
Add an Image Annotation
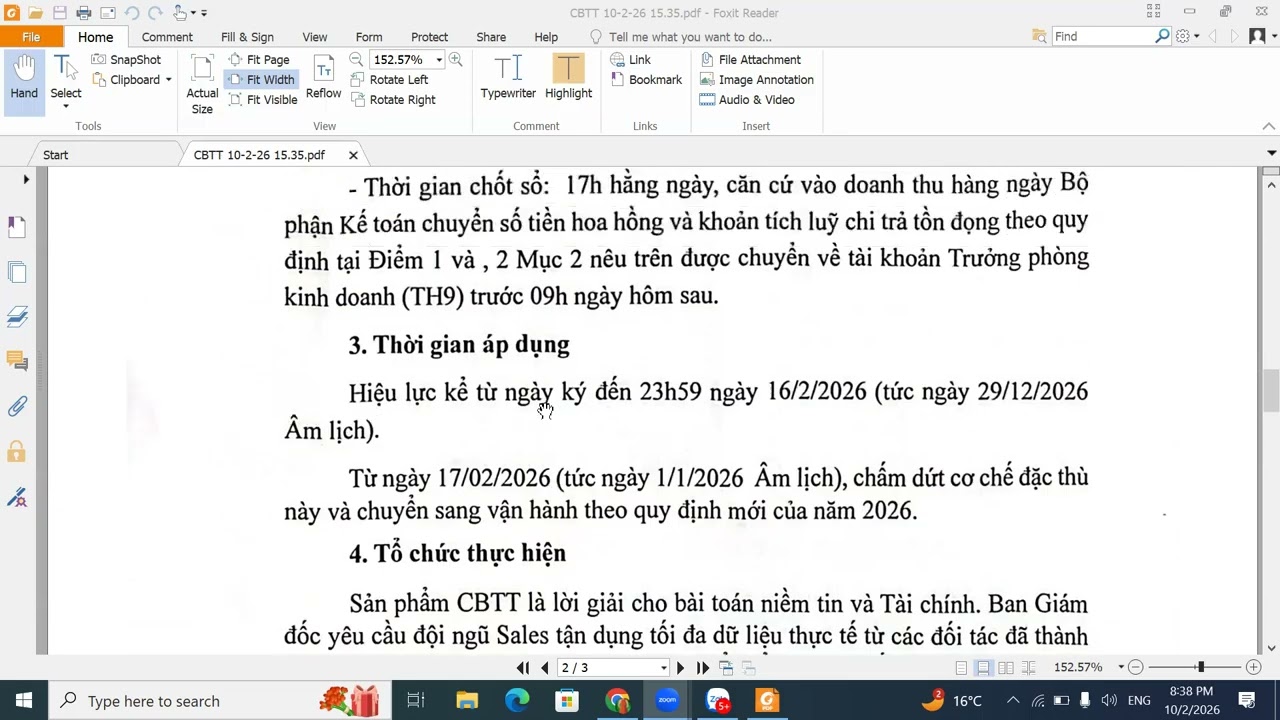pos(756,80)
